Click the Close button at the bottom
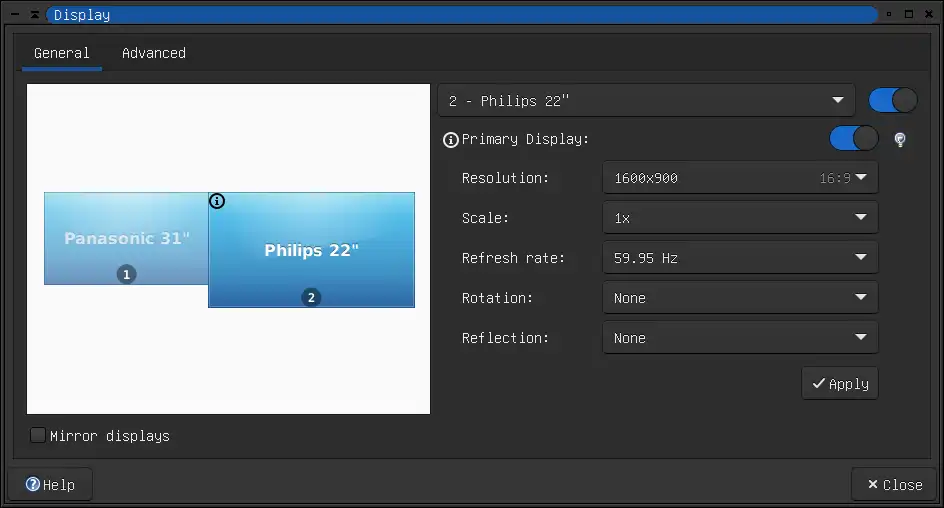 [895, 485]
